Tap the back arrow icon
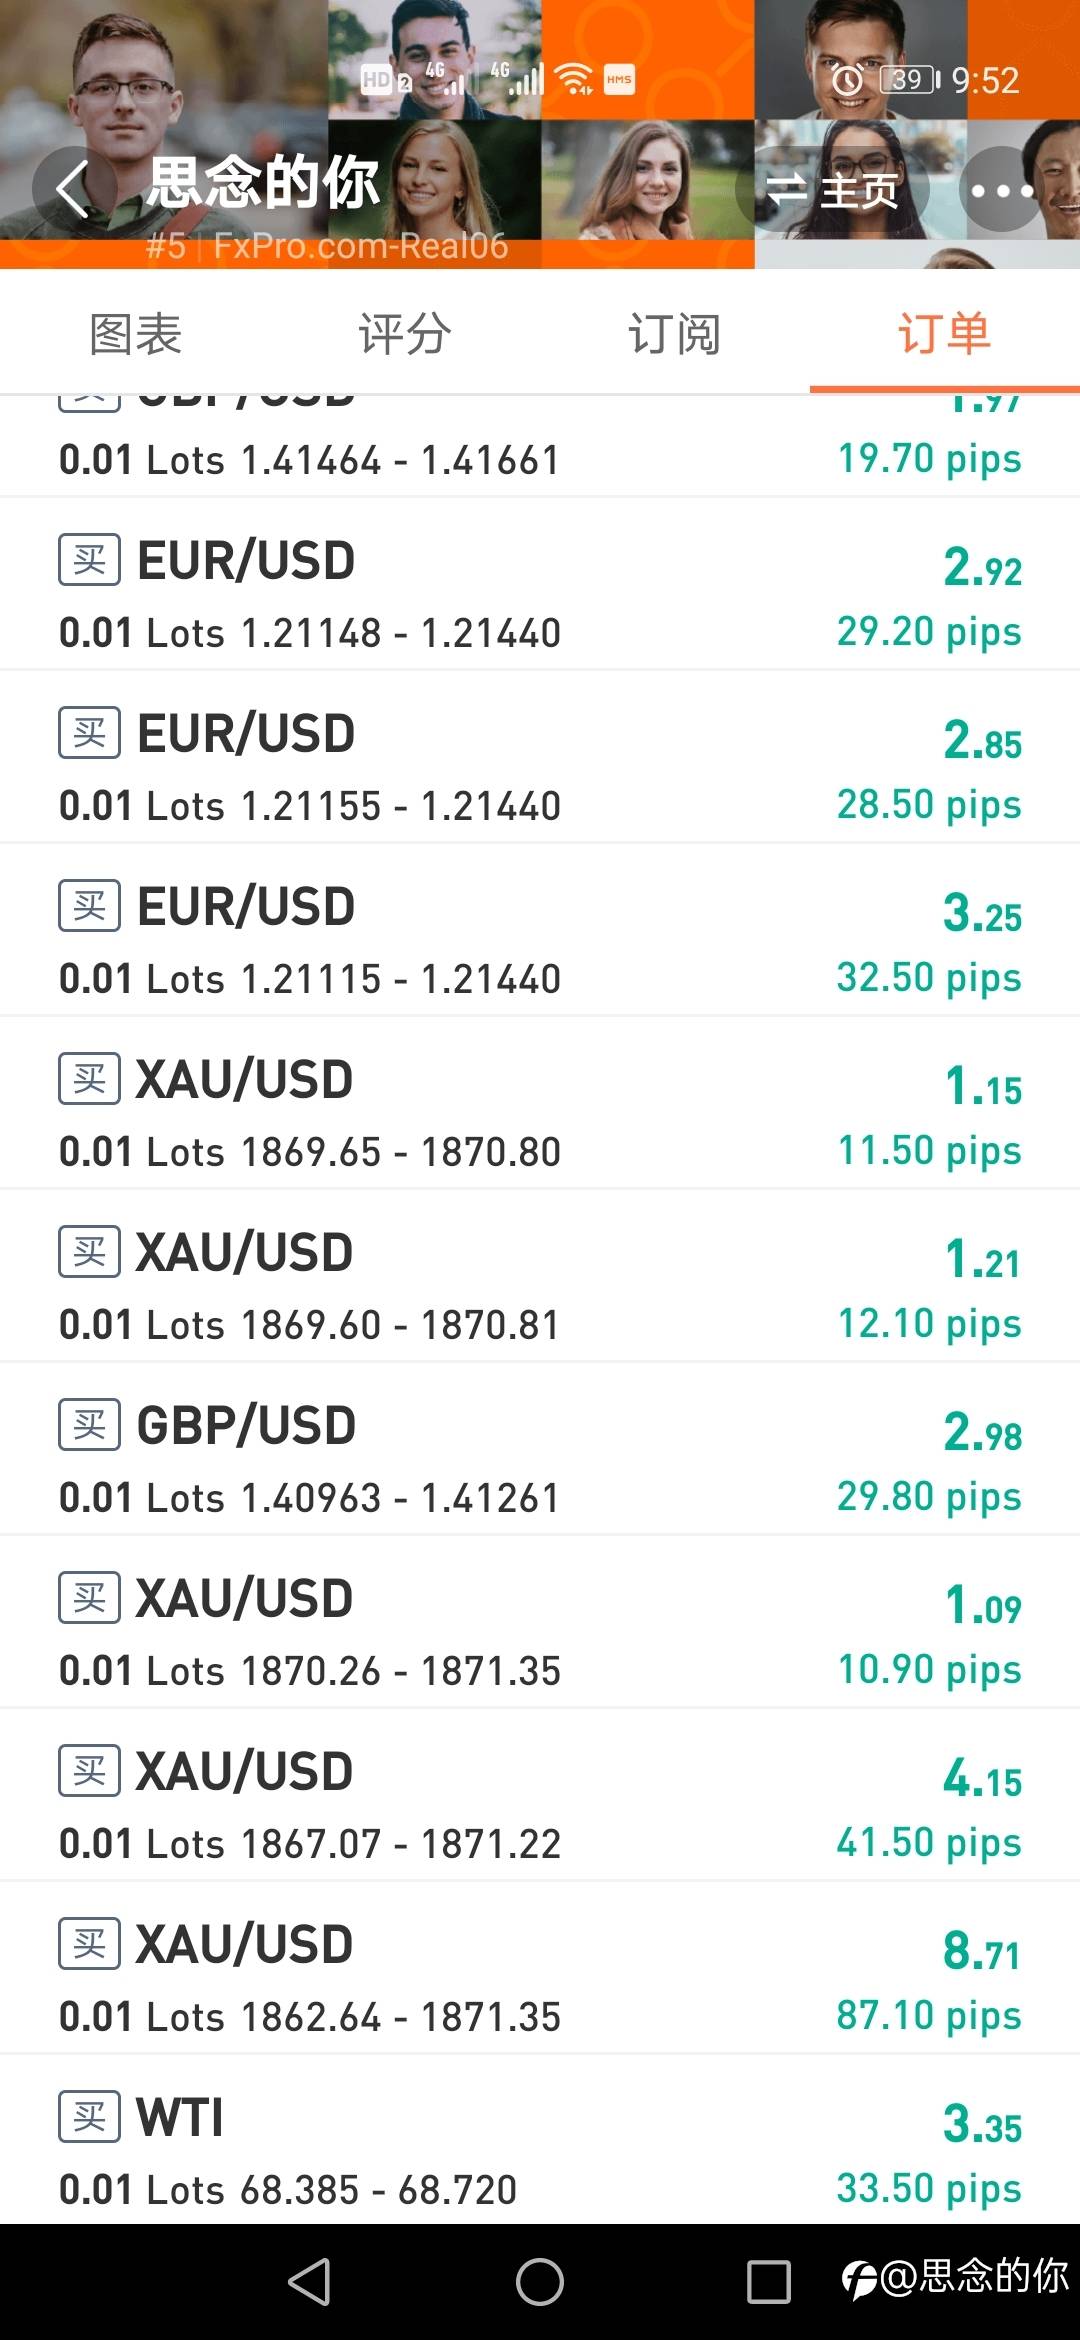1080x2340 pixels. (72, 188)
